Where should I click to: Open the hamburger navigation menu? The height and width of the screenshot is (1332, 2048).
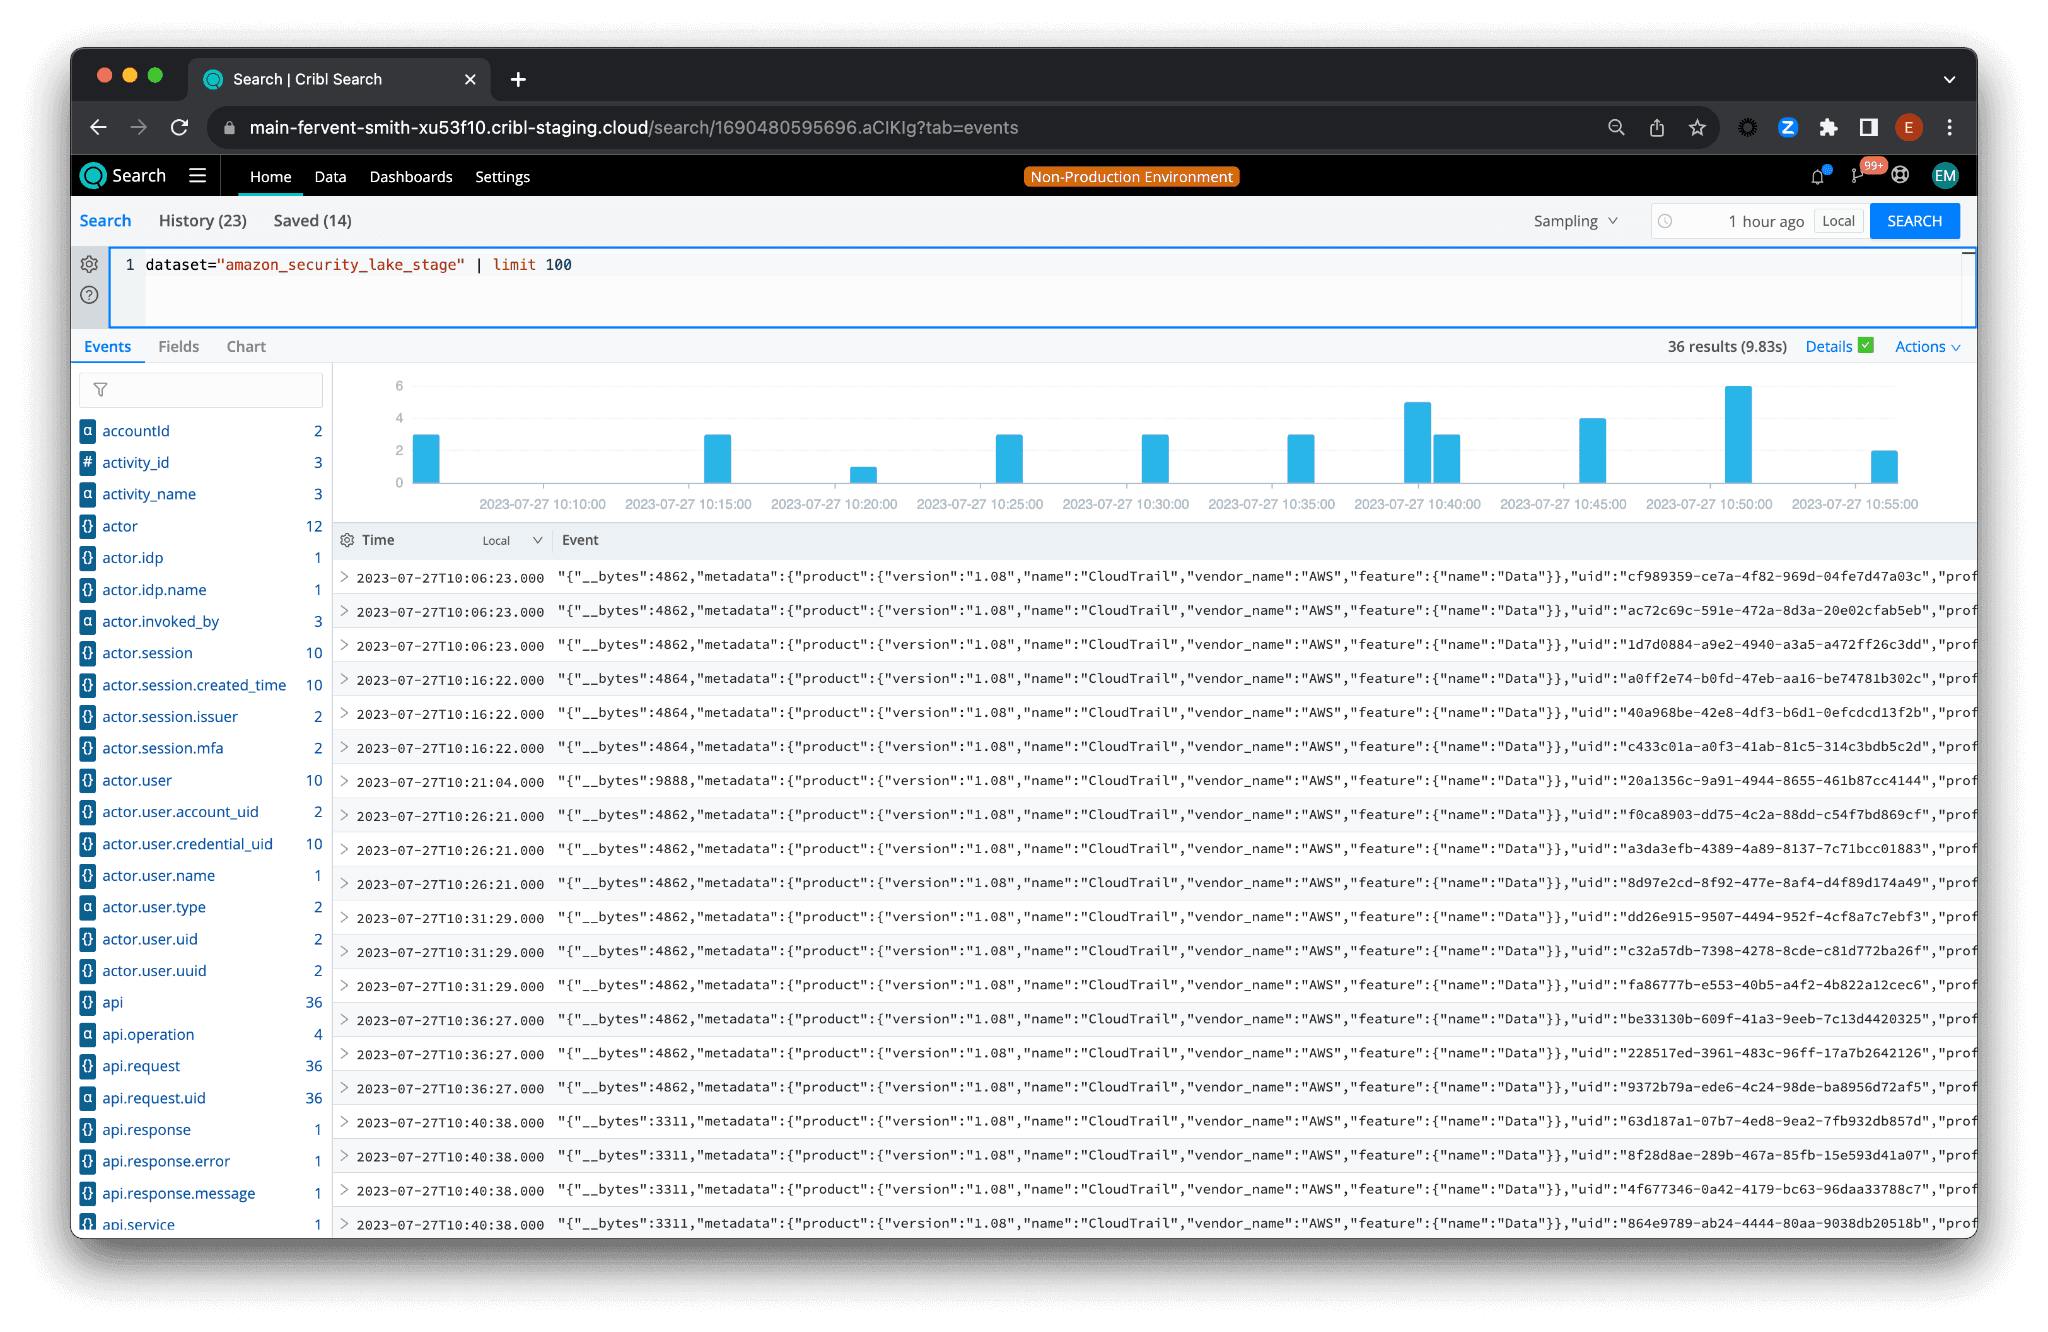(198, 176)
